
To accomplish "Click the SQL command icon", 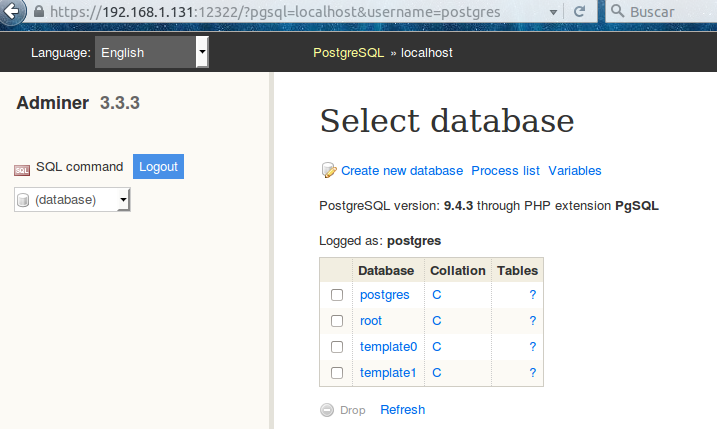I will (22, 169).
